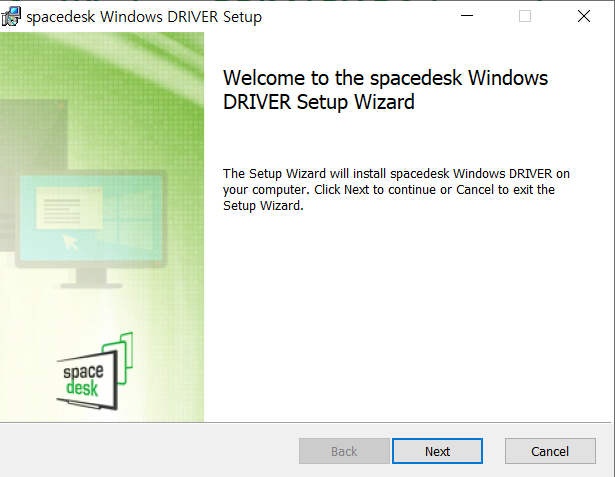Close the setup window with X

click(584, 16)
